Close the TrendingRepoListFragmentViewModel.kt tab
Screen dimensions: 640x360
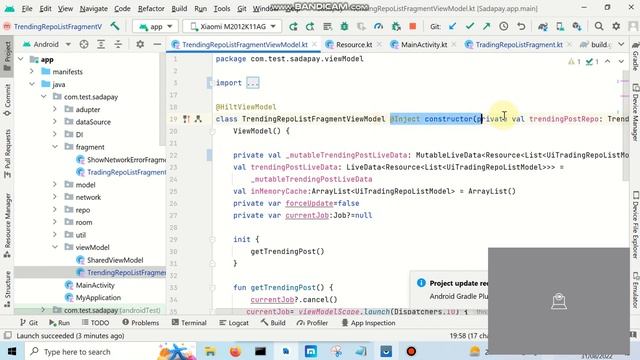point(314,44)
